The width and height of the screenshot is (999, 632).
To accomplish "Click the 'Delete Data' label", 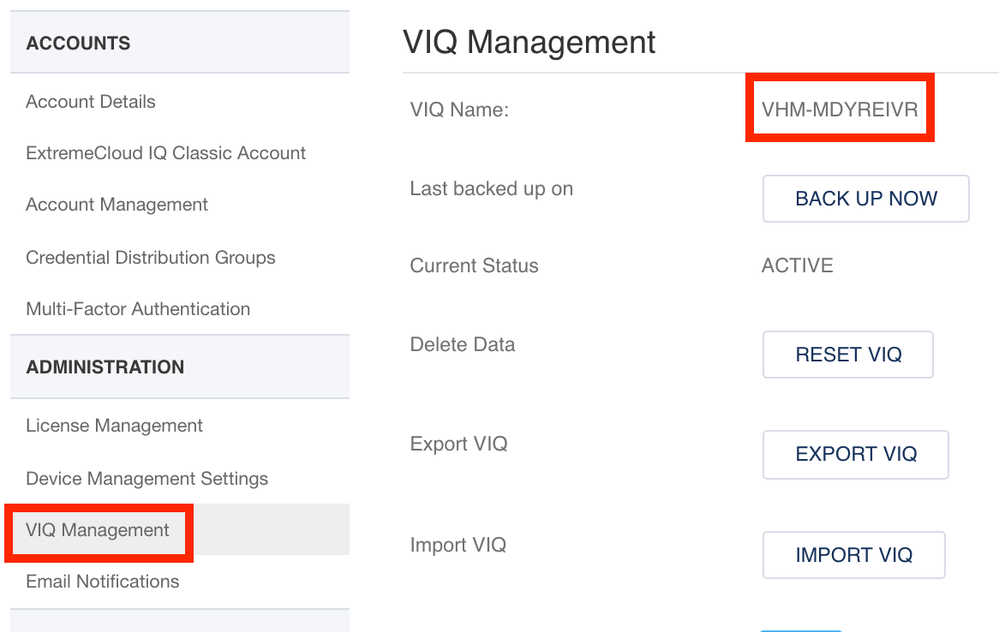I will [462, 345].
